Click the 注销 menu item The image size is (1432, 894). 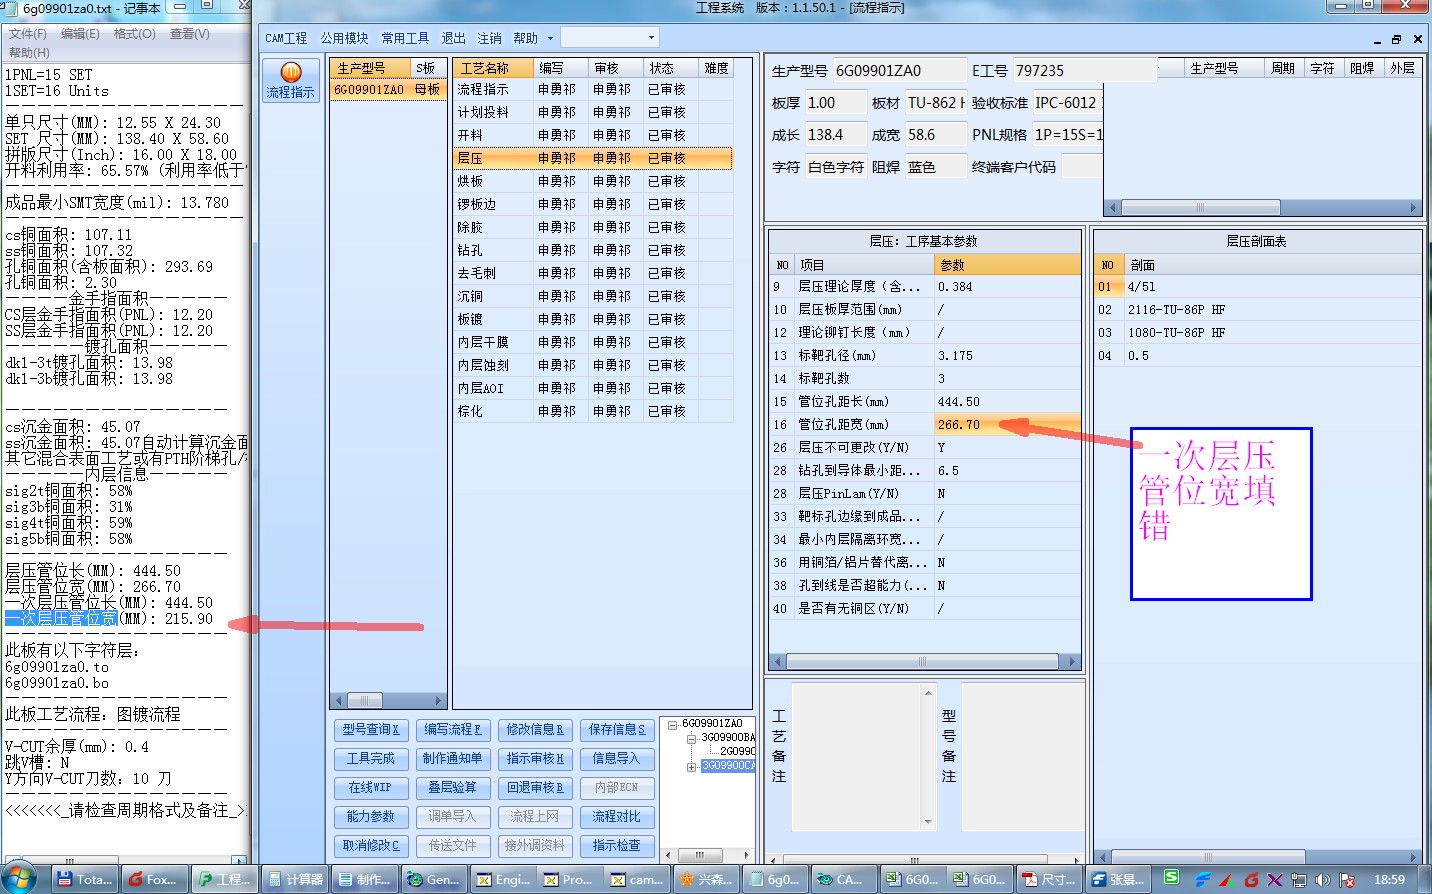coord(489,38)
